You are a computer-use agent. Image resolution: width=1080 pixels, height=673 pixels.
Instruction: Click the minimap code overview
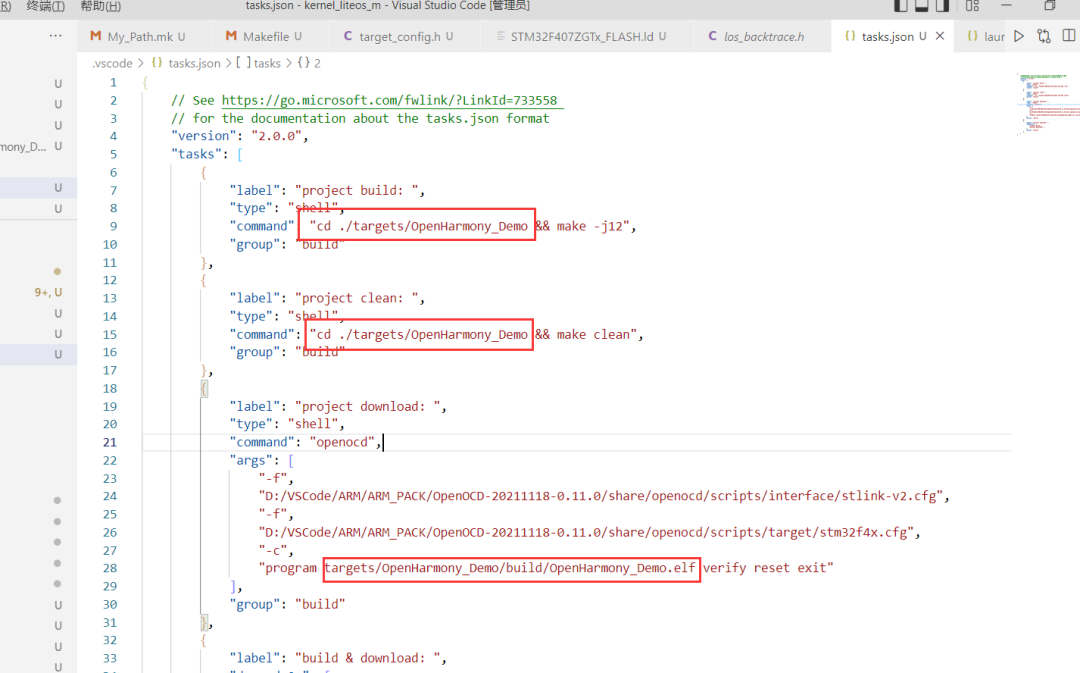[x=1047, y=103]
